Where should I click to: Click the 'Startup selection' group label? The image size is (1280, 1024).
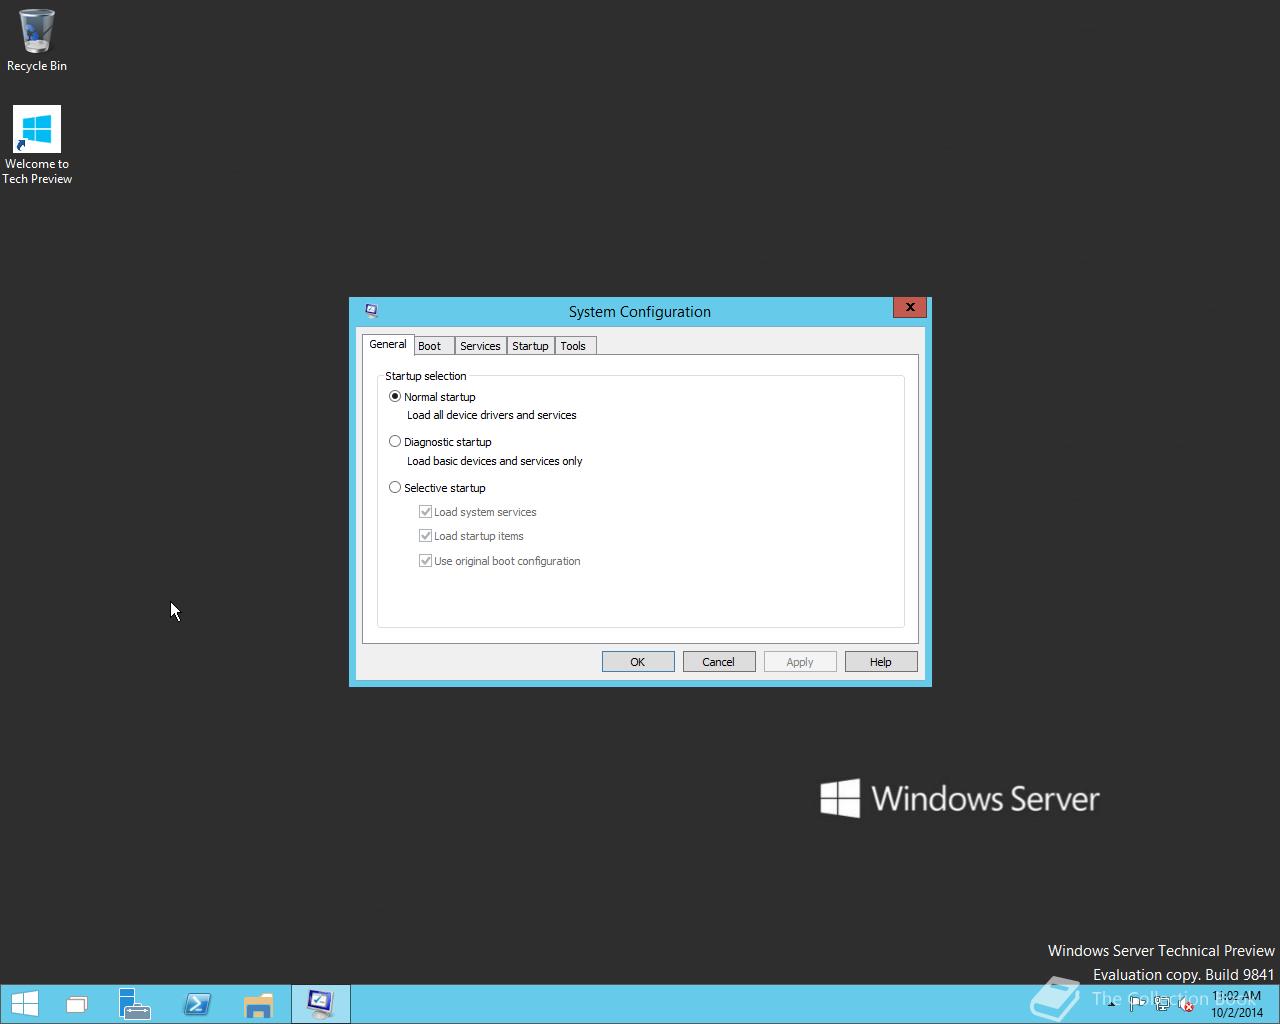tap(426, 376)
